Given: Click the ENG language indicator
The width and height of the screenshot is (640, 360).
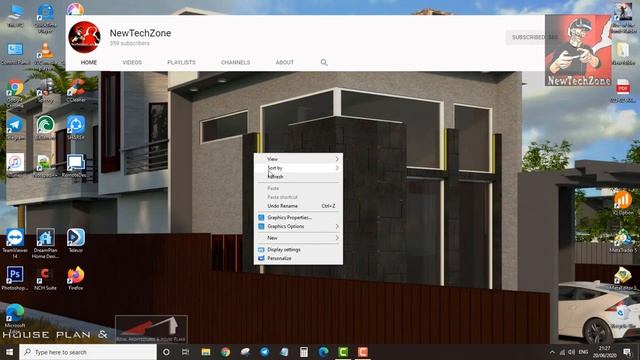Looking at the screenshot, I should click(x=583, y=352).
